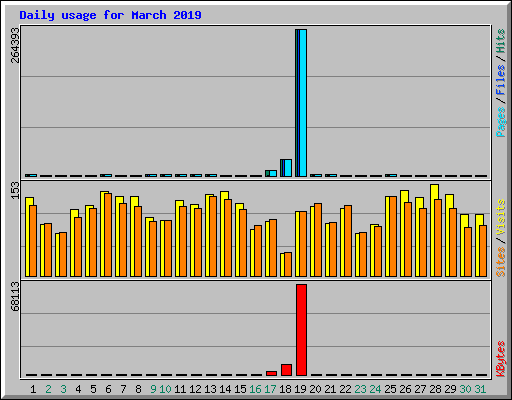The image size is (512, 400).
Task: Click the day 26 axis label
Action: coord(405,389)
